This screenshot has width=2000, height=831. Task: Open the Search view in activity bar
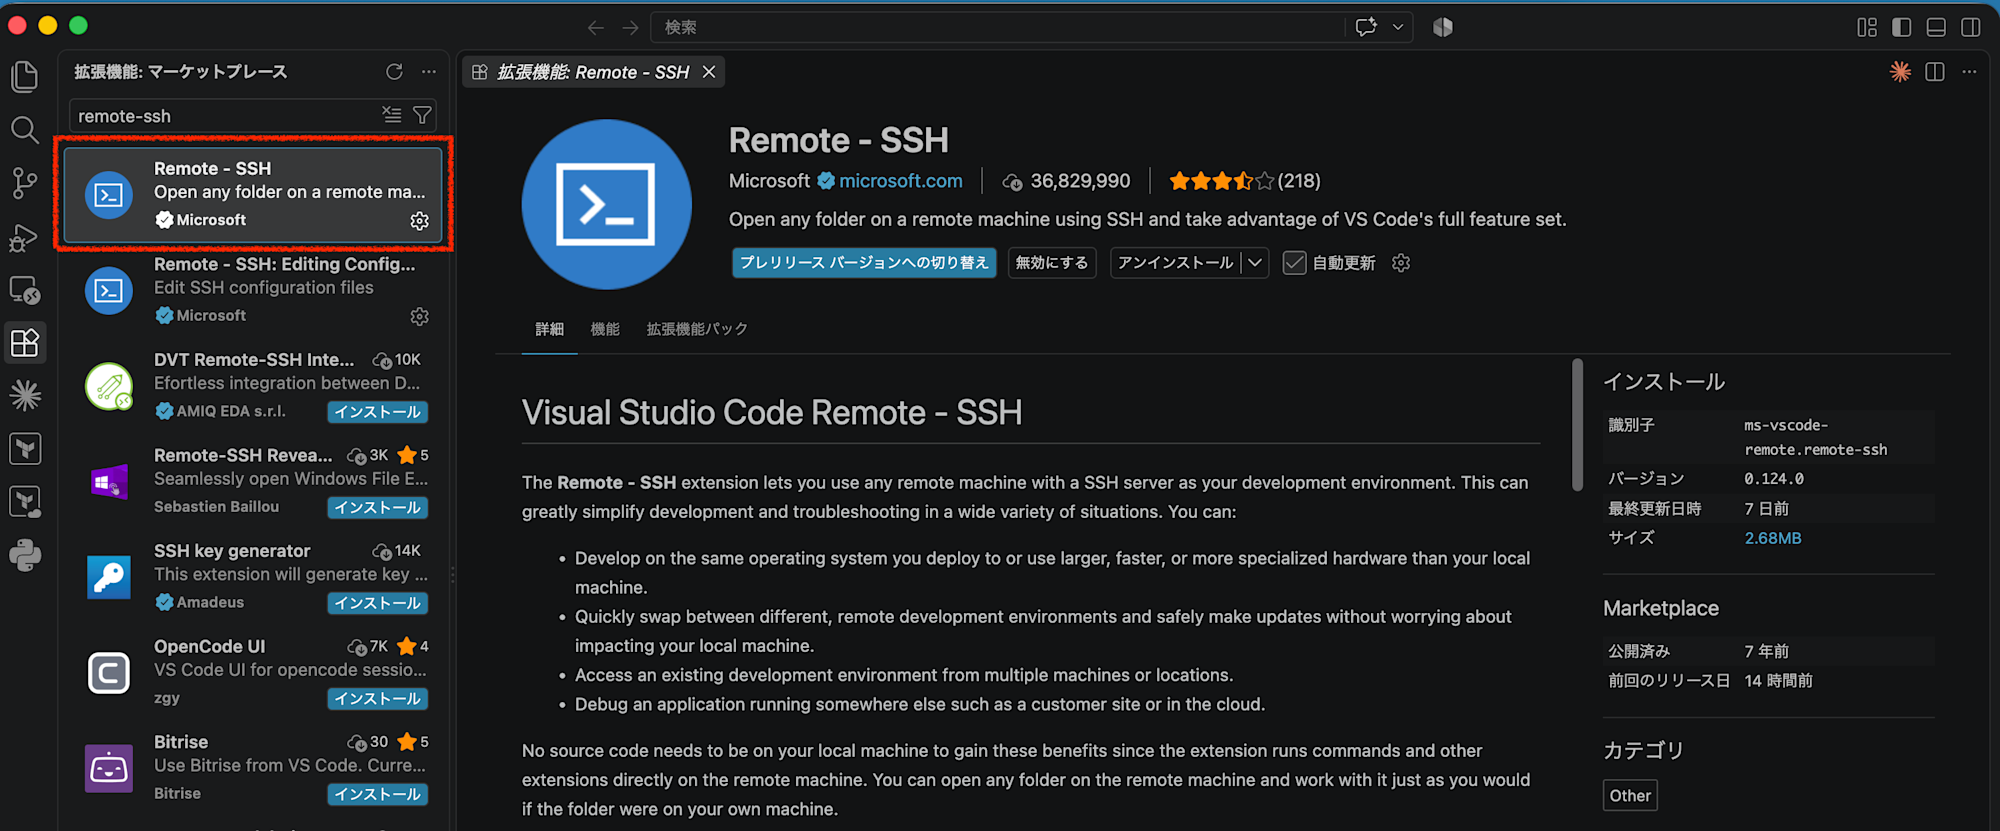click(25, 129)
